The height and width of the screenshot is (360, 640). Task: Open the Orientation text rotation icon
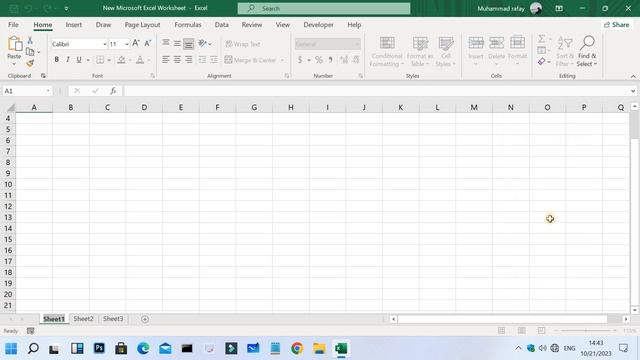(202, 43)
